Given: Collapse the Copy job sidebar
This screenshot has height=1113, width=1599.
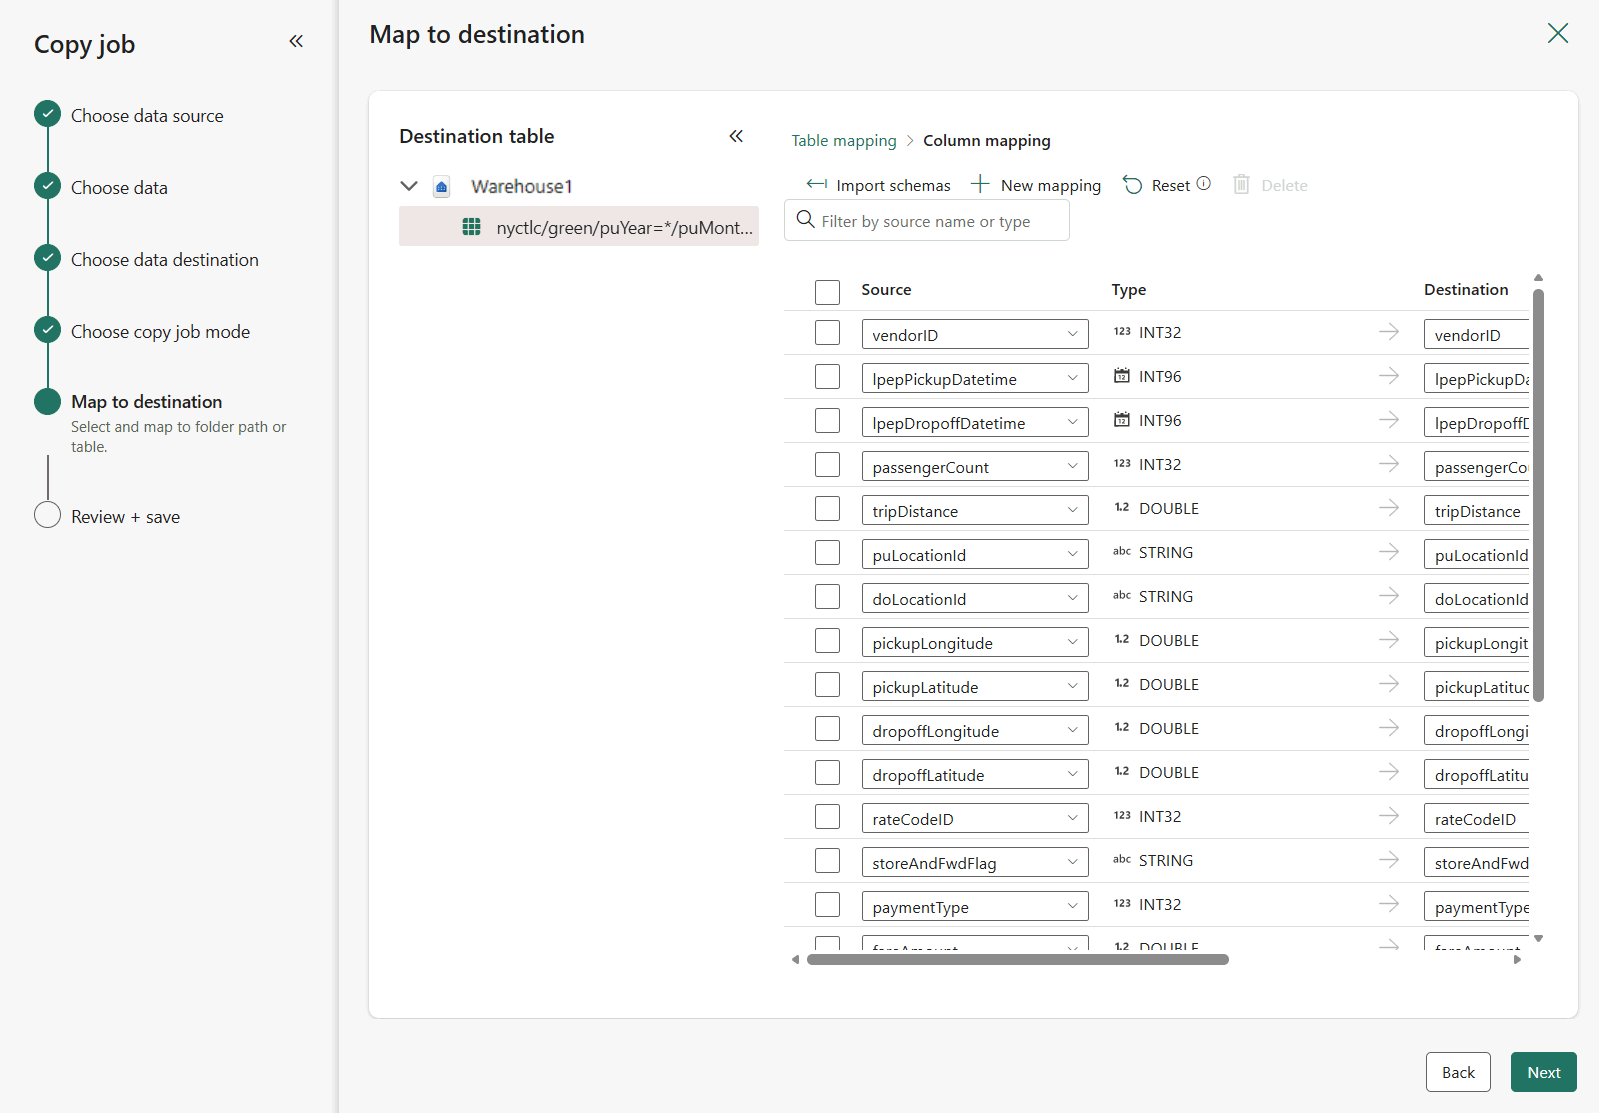Looking at the screenshot, I should pyautogui.click(x=296, y=41).
